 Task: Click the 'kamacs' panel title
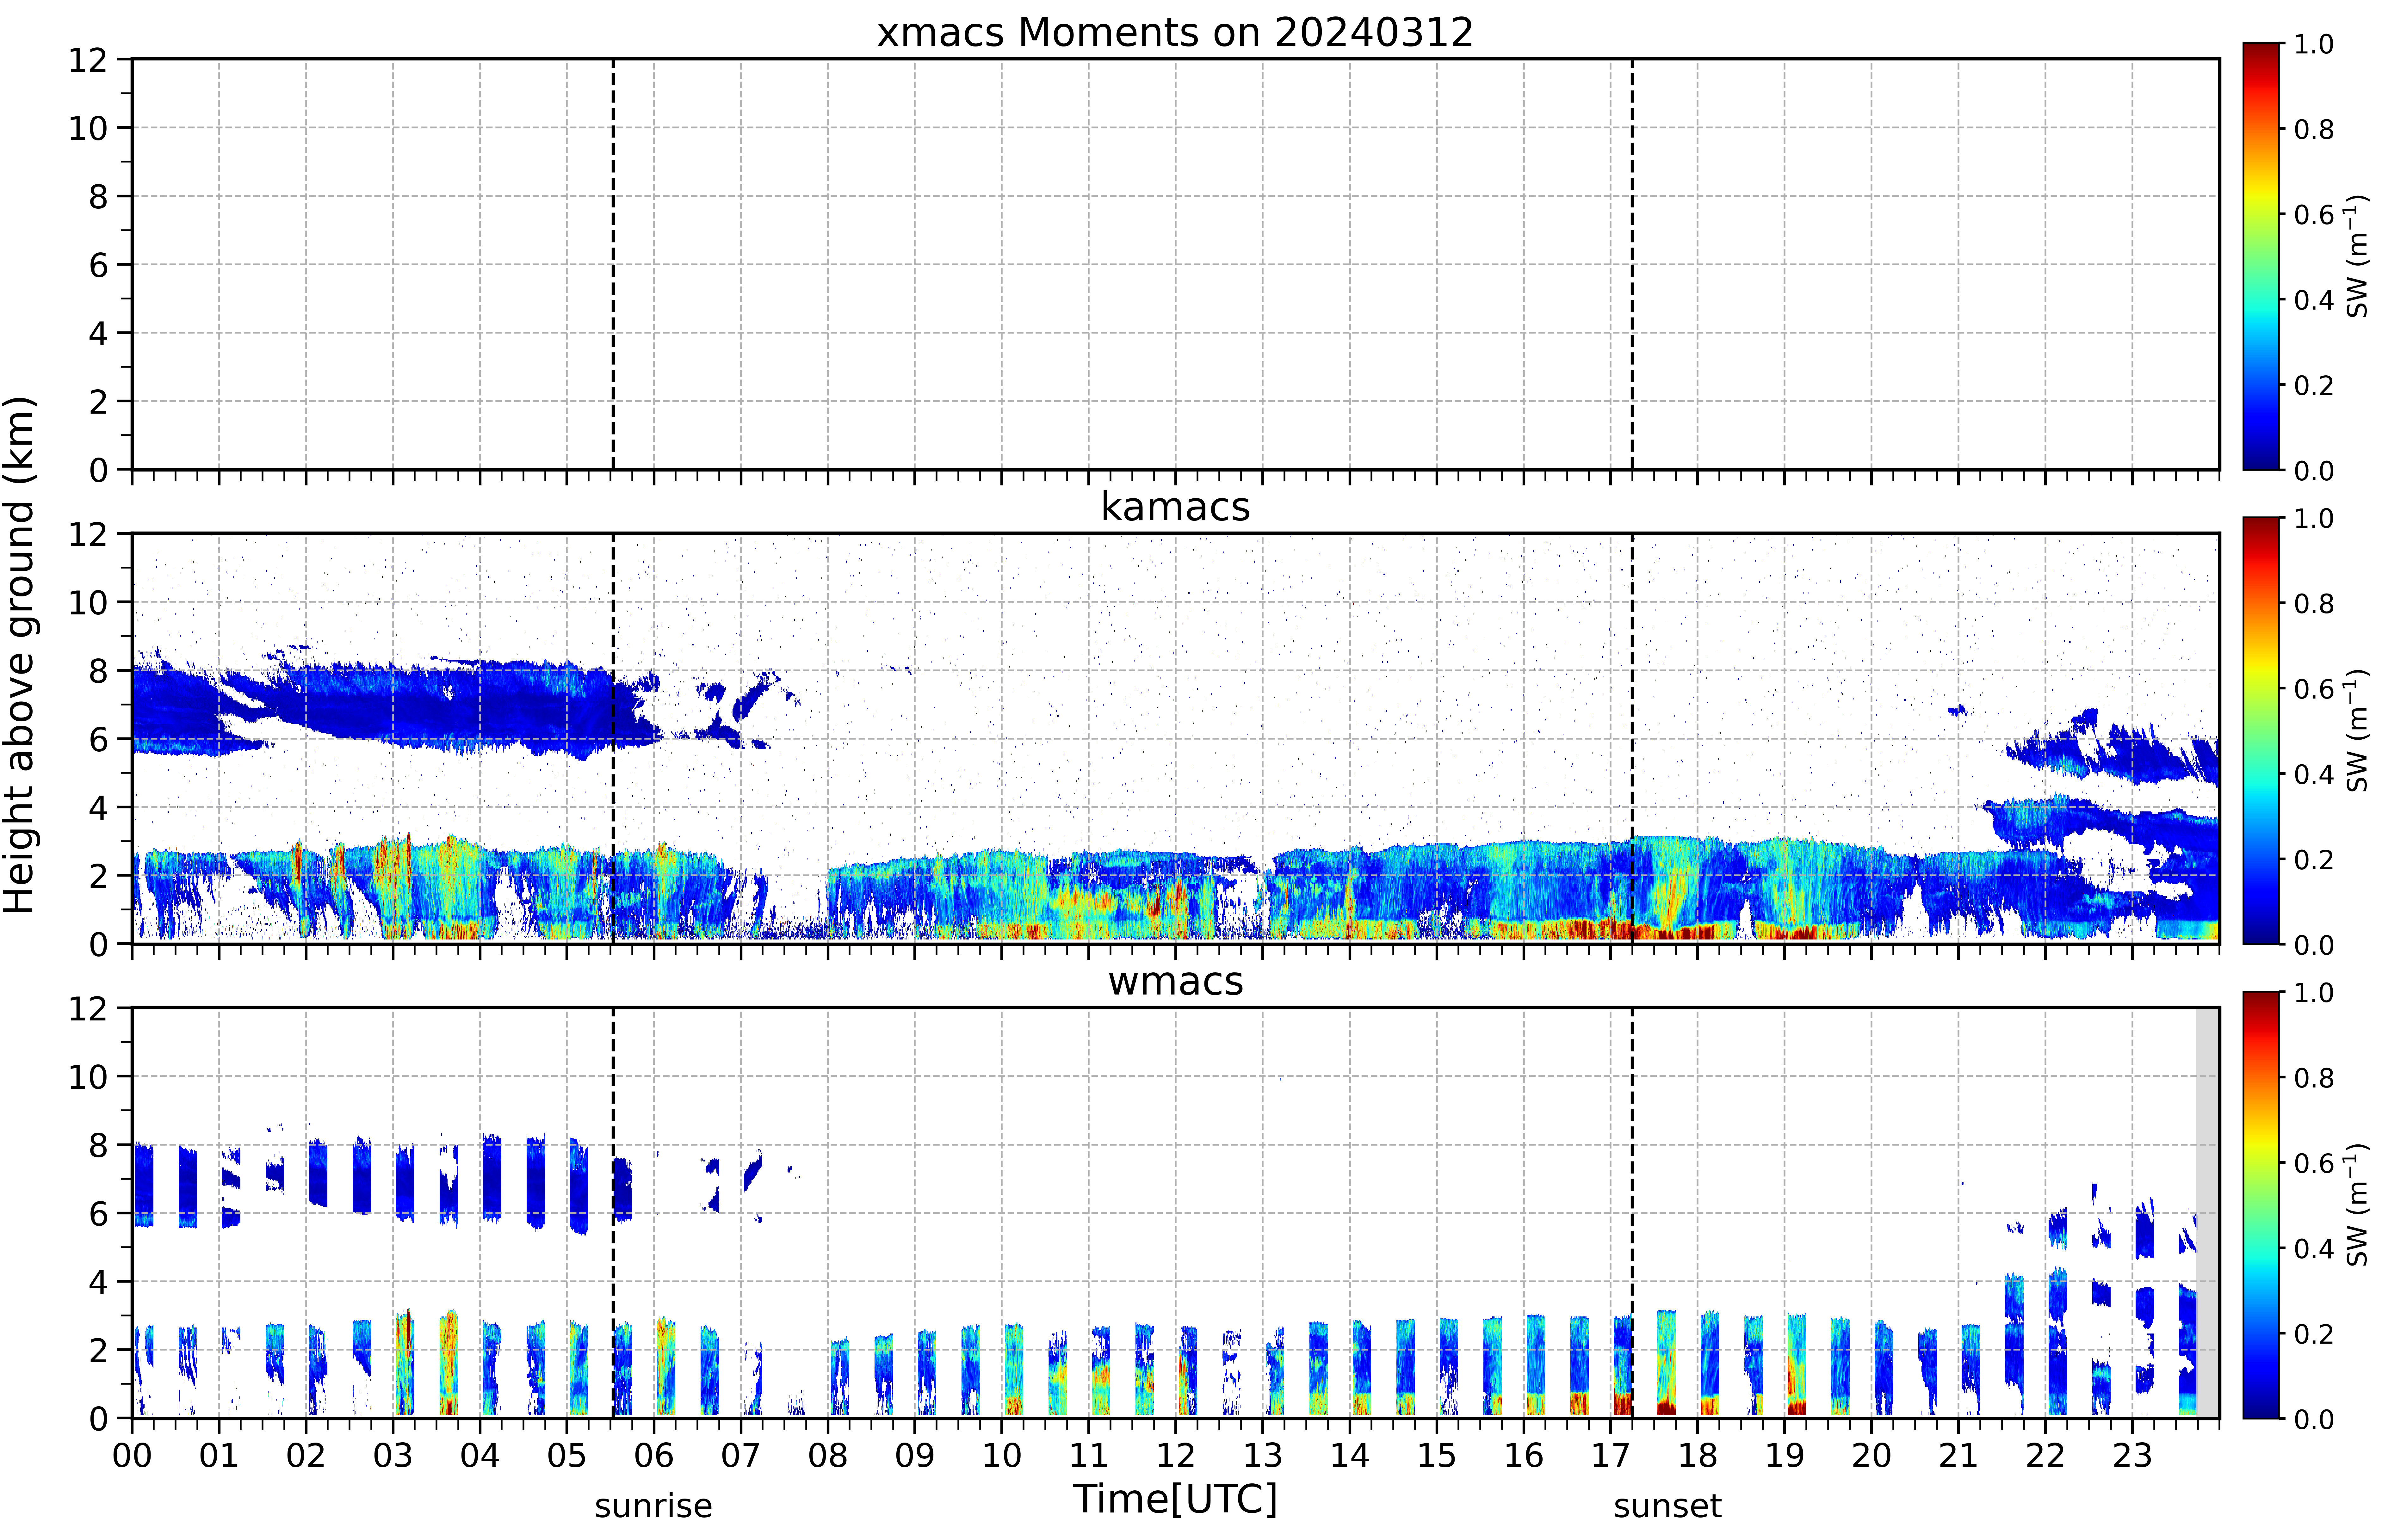[x=1175, y=507]
